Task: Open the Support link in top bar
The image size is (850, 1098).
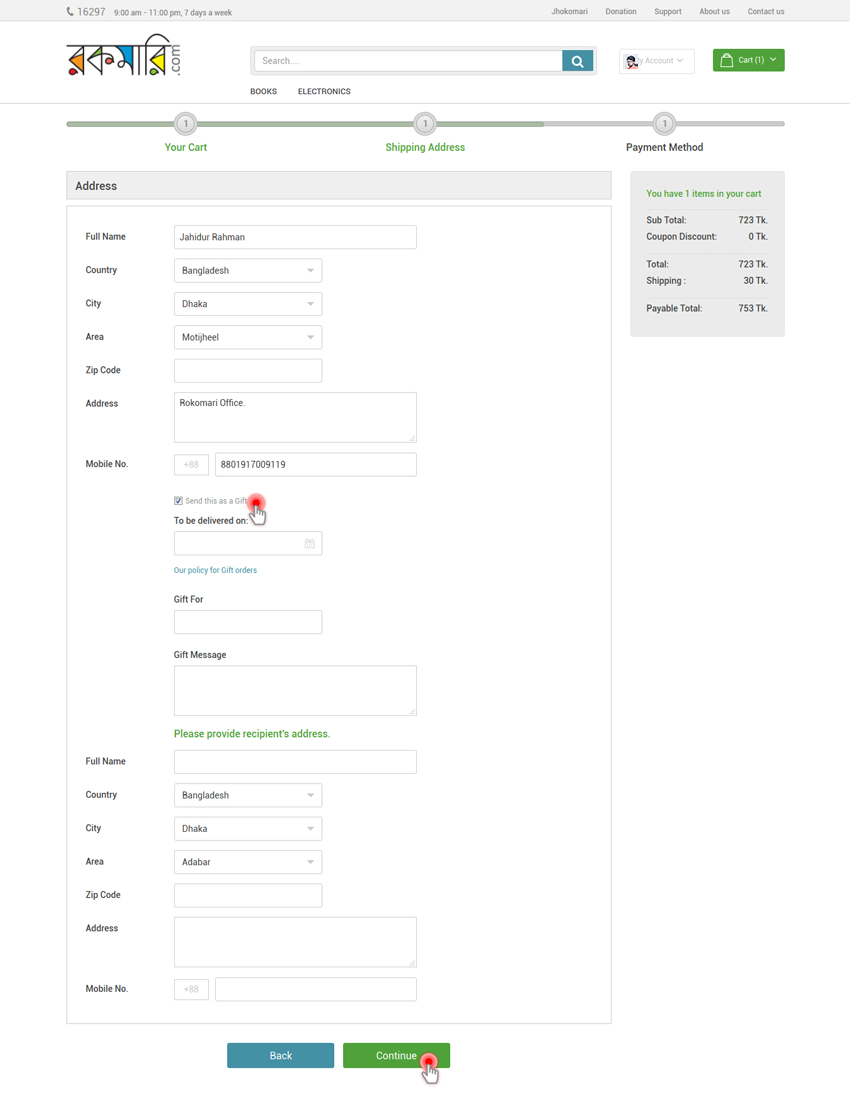Action: click(x=667, y=12)
